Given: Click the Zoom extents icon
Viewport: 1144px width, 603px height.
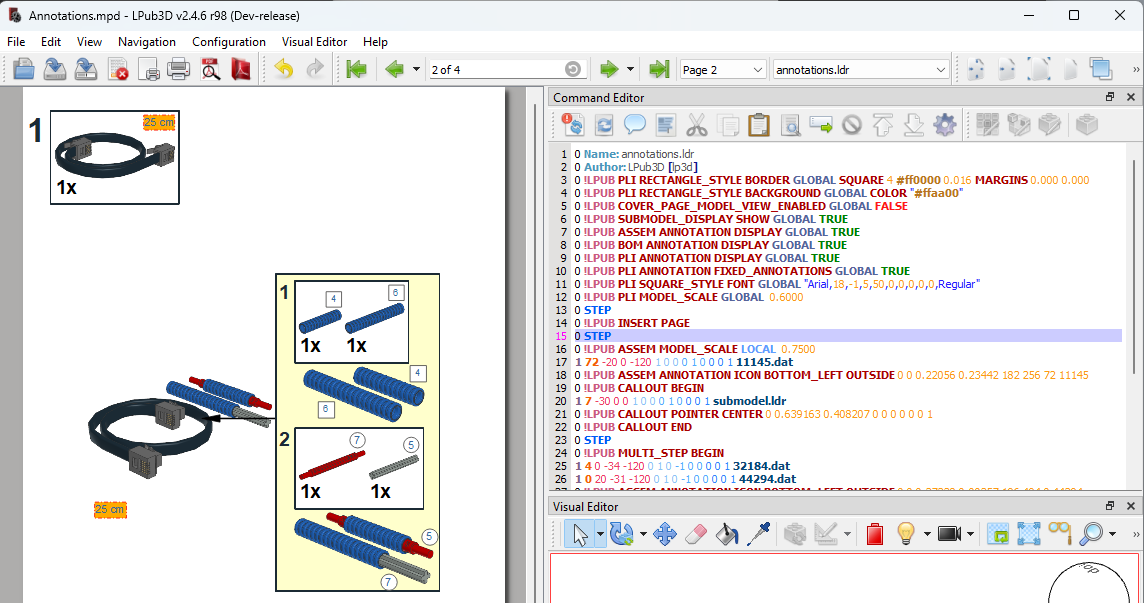Looking at the screenshot, I should [x=1028, y=534].
